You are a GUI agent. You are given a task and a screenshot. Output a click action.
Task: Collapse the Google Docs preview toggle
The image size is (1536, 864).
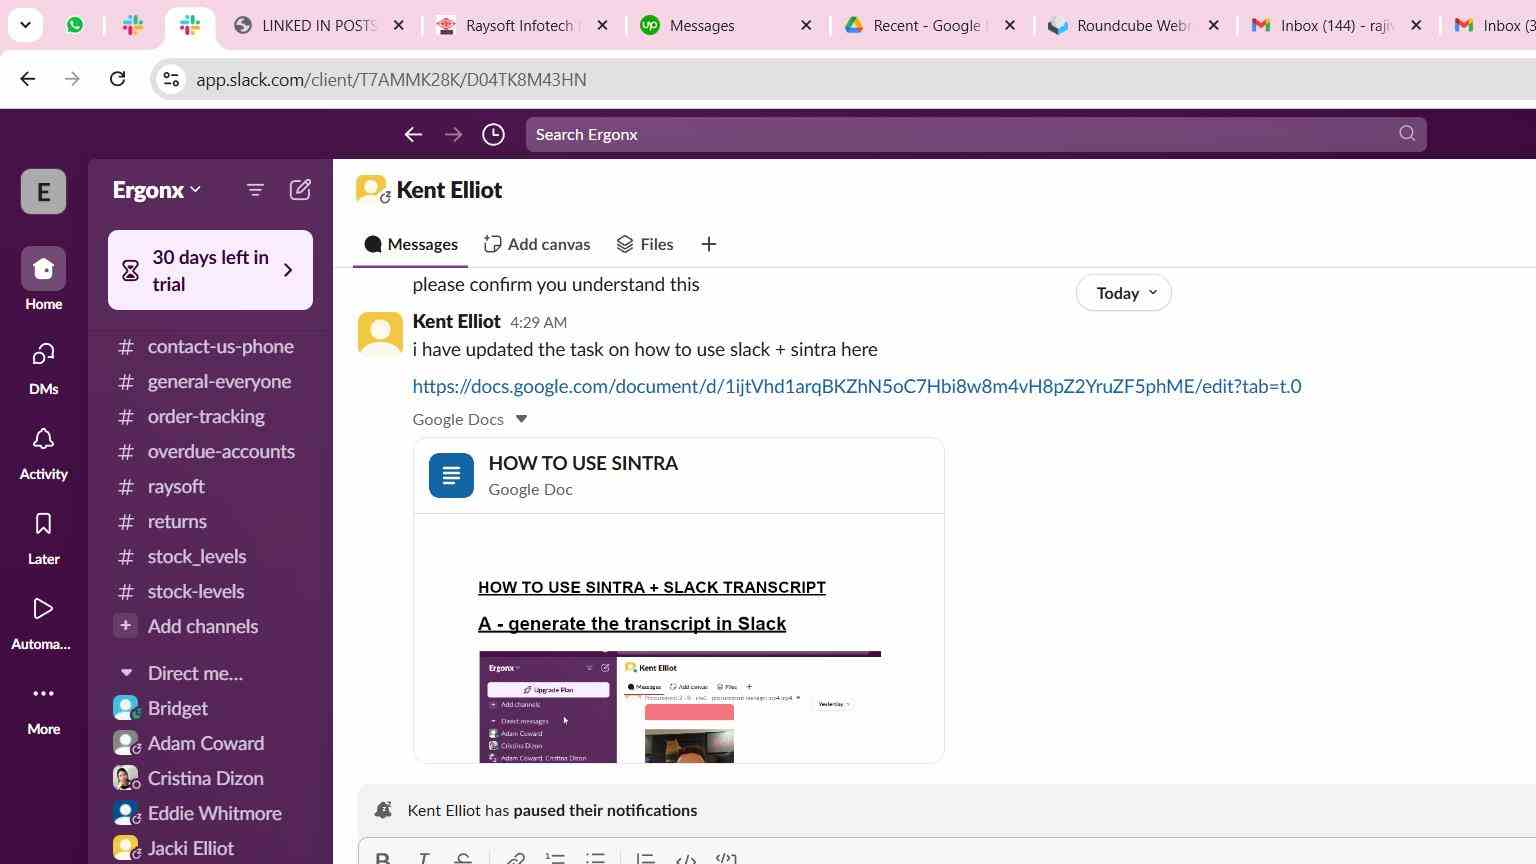click(521, 419)
